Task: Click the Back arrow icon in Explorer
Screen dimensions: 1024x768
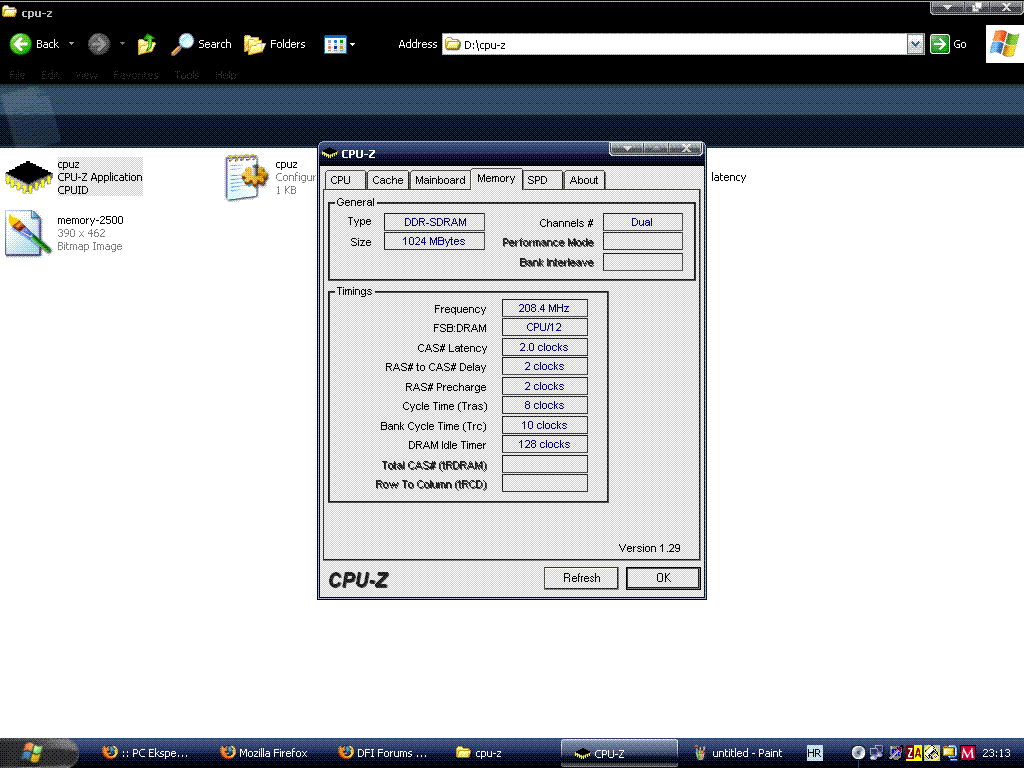Action: (21, 44)
